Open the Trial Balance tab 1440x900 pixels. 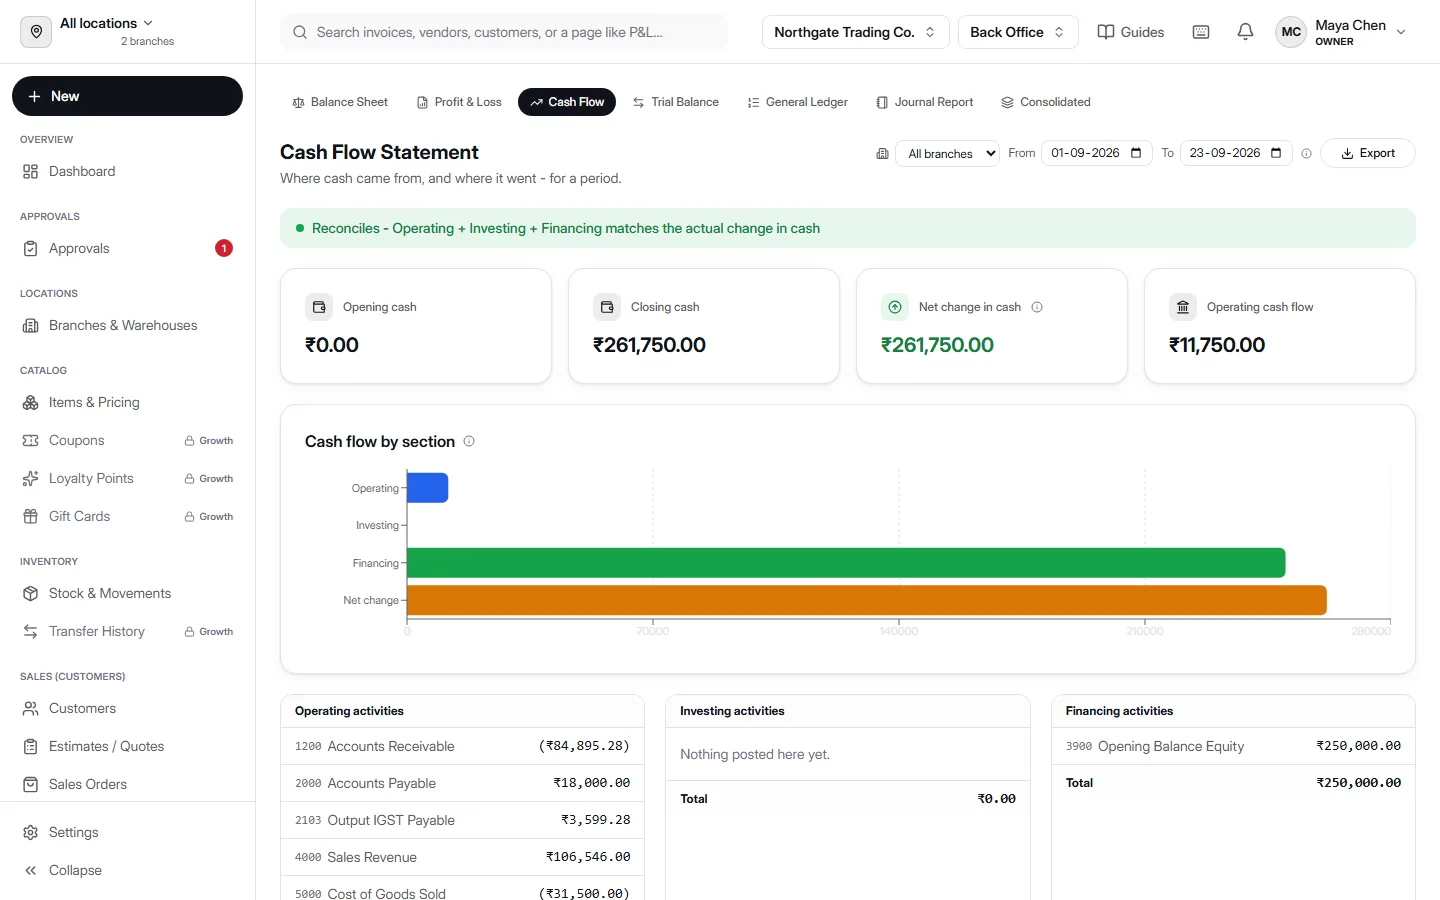[x=676, y=102]
